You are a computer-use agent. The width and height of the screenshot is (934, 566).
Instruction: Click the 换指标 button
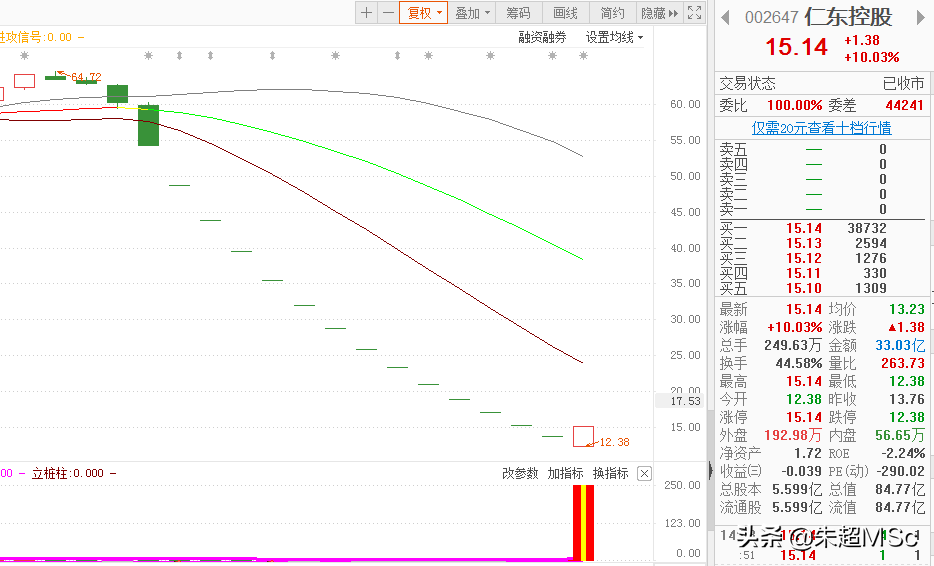point(610,473)
